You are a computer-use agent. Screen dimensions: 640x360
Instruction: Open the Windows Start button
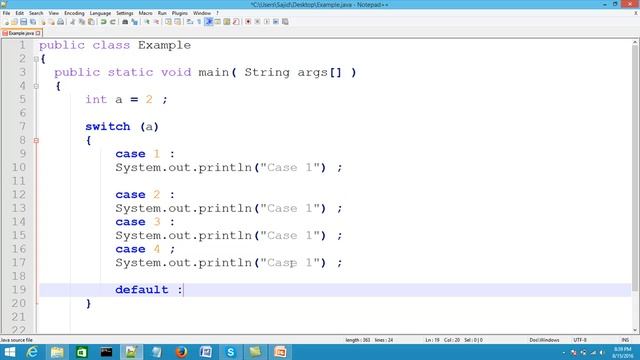(9, 352)
